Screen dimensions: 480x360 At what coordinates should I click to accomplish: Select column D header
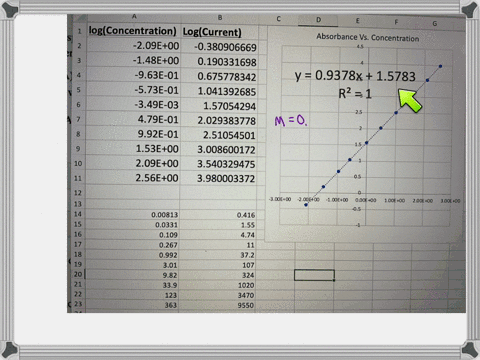[318, 20]
